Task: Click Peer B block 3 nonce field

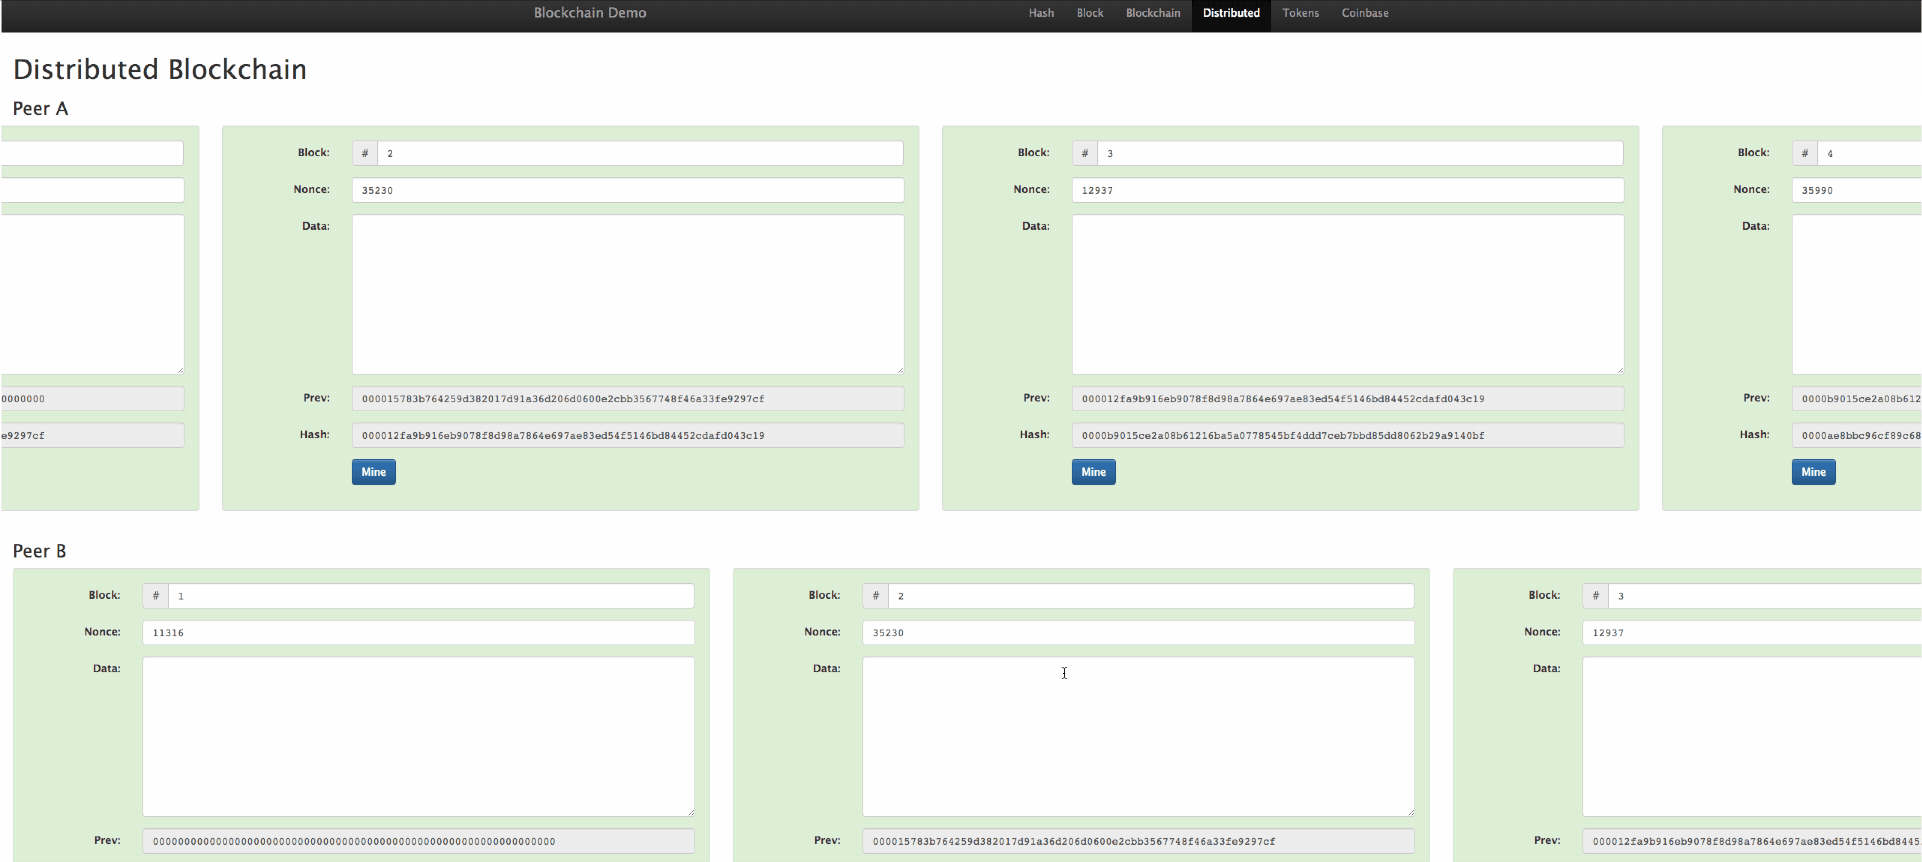Action: (1752, 632)
